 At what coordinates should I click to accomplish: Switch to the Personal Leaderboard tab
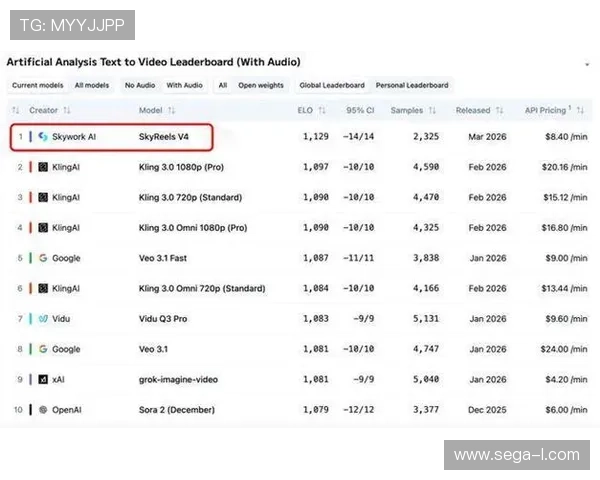(412, 86)
